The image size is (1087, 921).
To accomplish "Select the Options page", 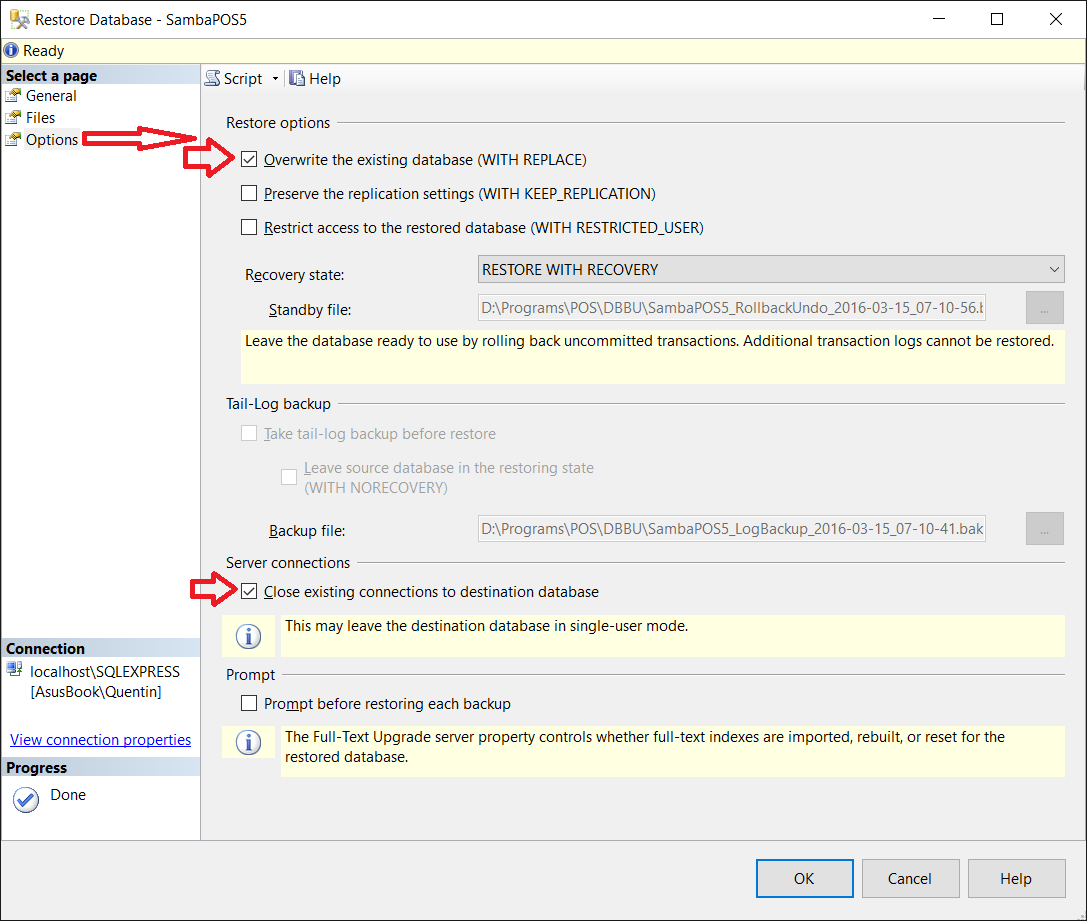I will [x=51, y=139].
